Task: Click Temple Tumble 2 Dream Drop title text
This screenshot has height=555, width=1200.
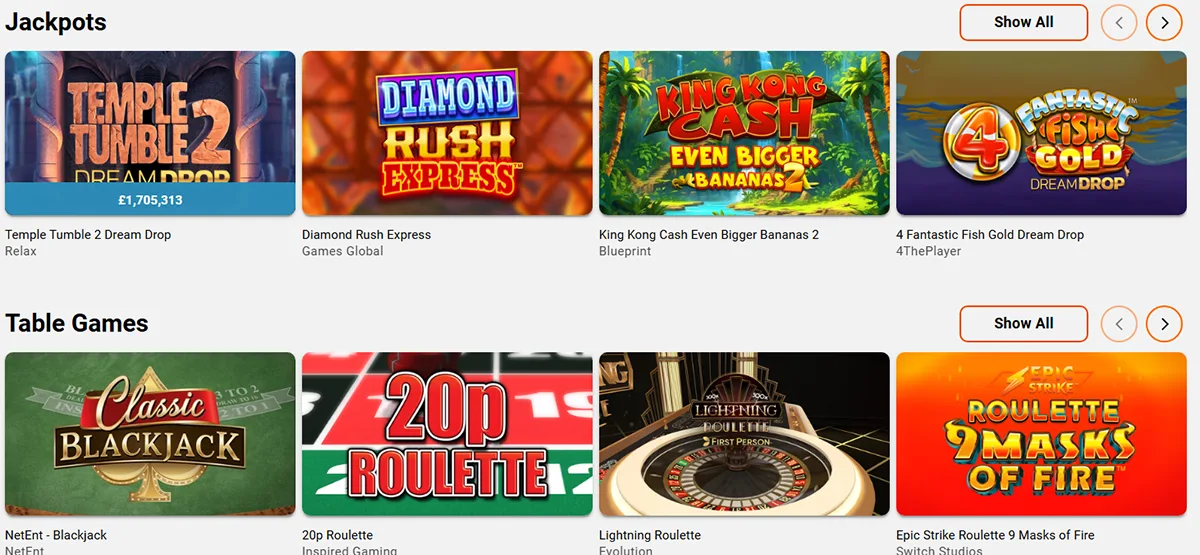Action: coord(88,235)
